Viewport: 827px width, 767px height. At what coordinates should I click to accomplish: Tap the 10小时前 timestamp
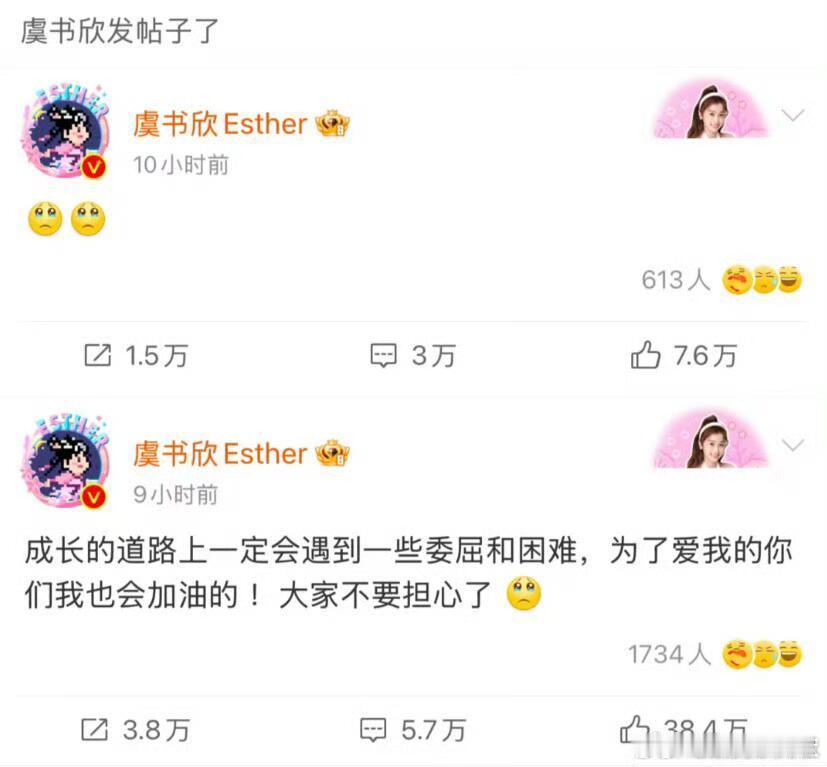click(180, 165)
